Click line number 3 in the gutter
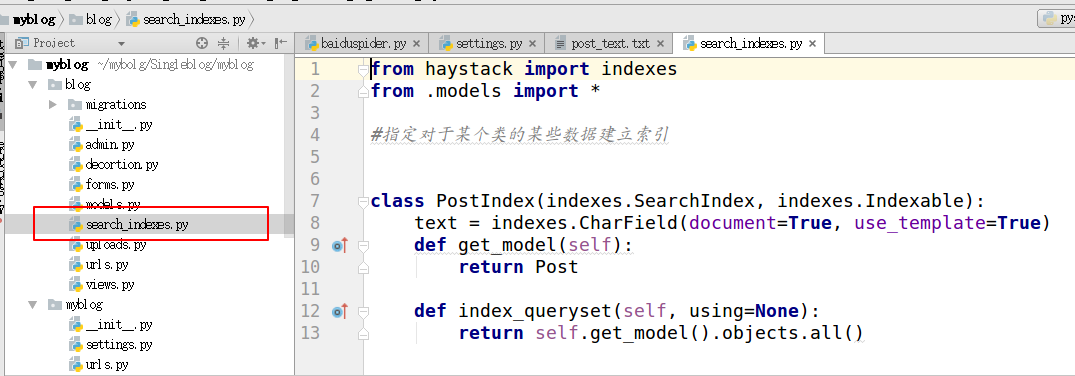 [x=315, y=113]
